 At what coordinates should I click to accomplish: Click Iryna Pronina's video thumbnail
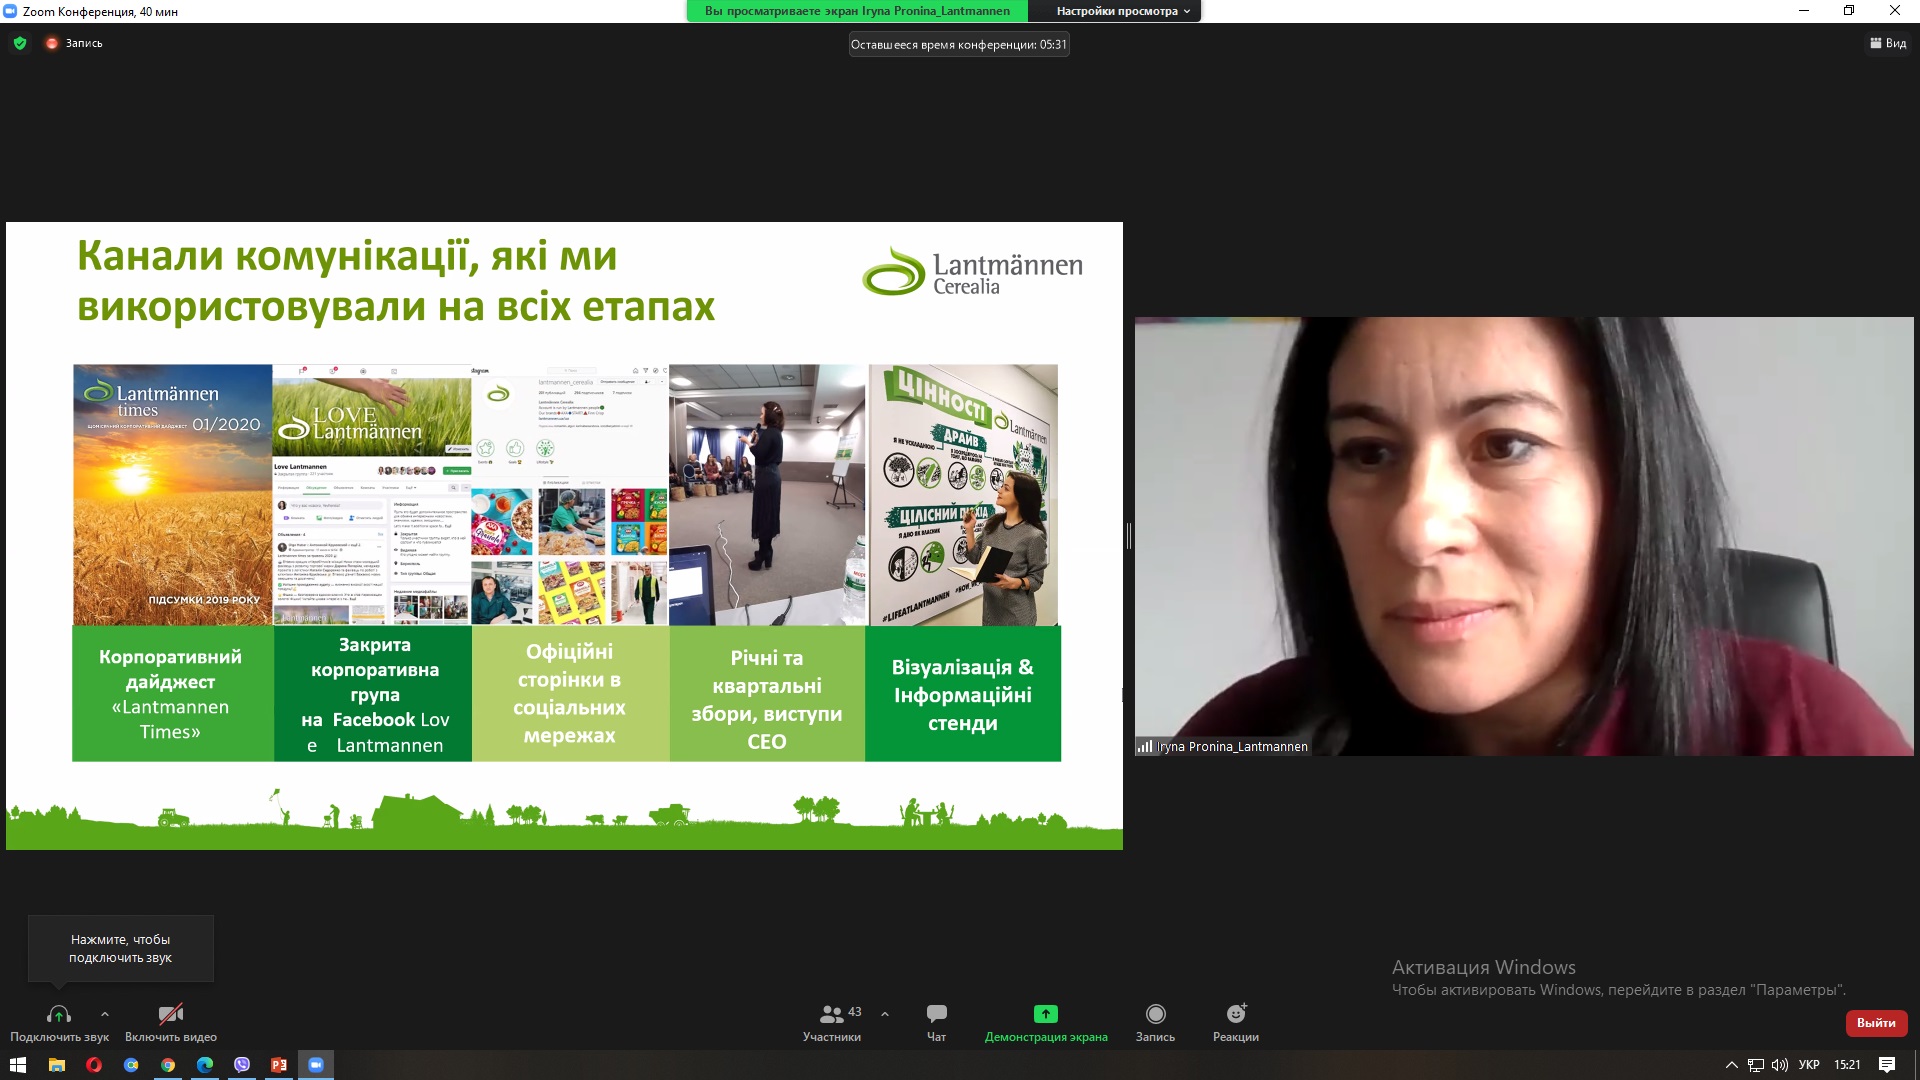(x=1523, y=536)
